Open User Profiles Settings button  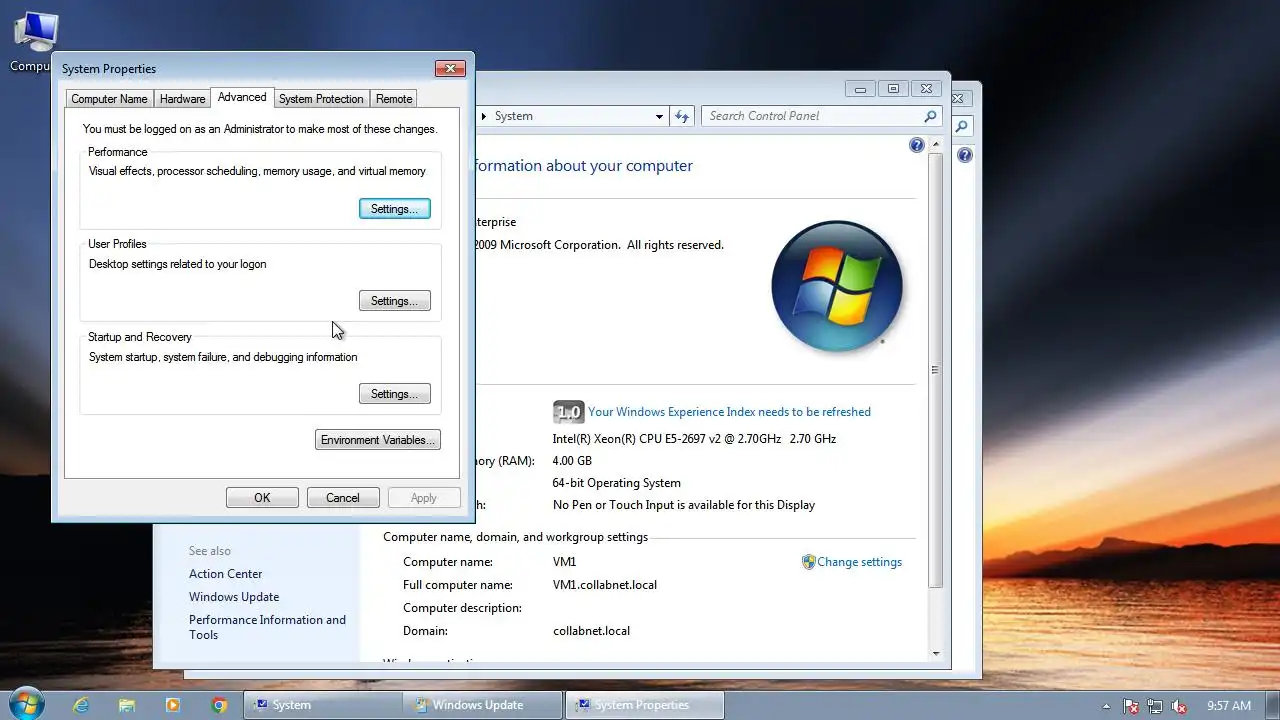[x=394, y=301]
